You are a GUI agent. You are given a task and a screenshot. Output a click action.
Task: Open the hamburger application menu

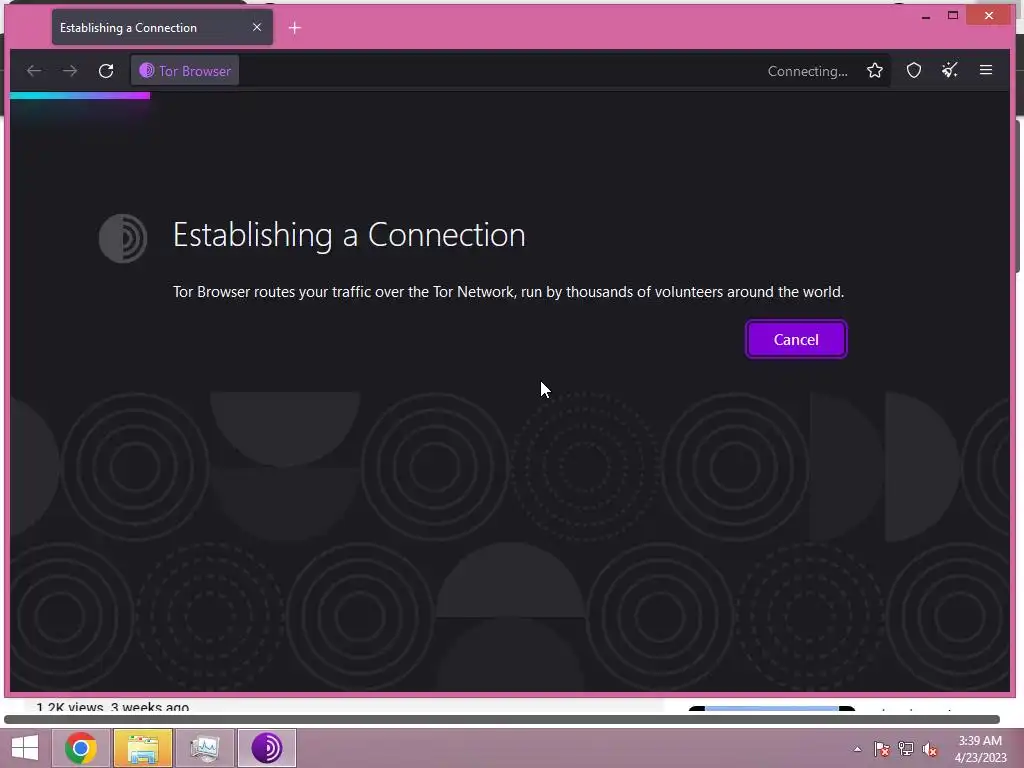coord(985,70)
